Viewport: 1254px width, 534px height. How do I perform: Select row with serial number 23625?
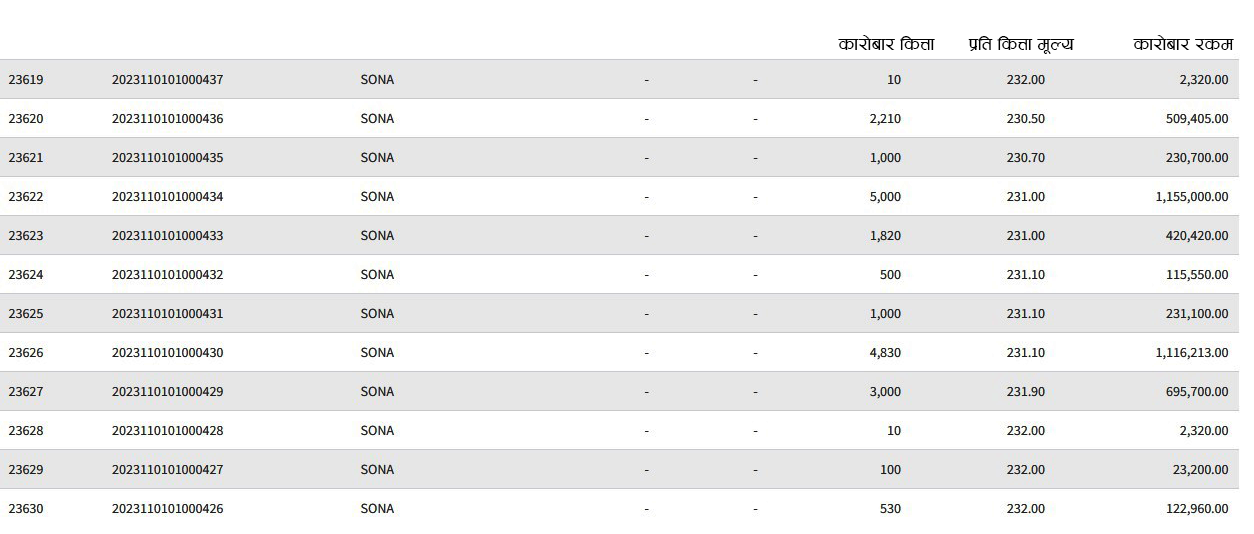tap(619, 313)
